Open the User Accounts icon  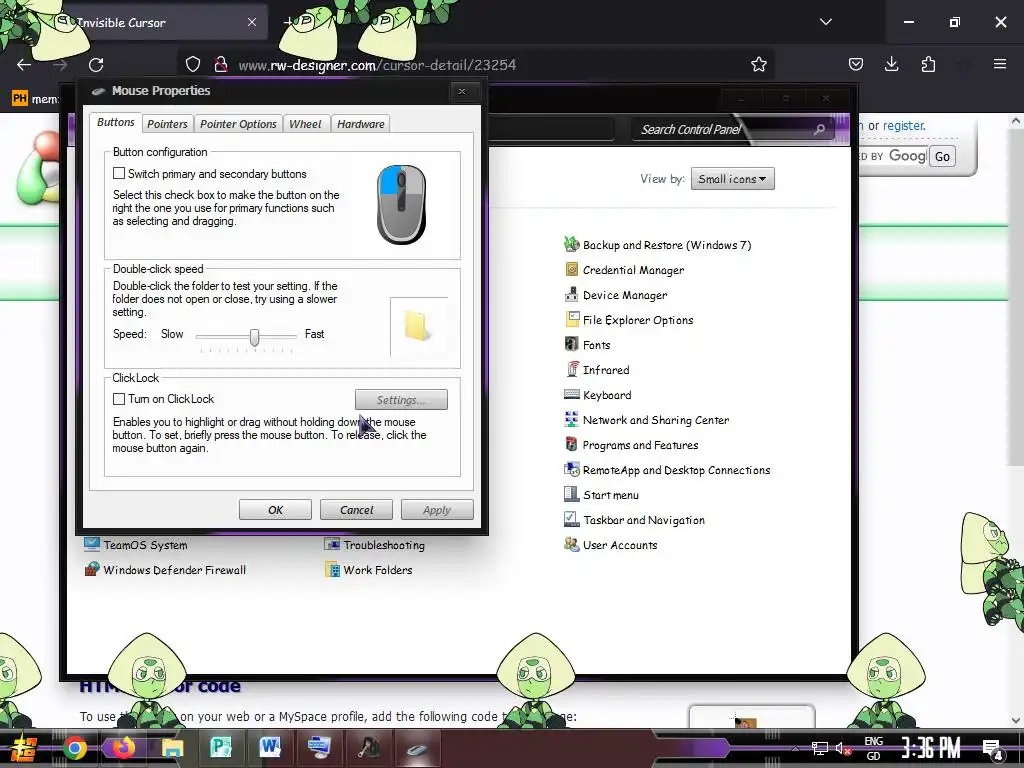pyautogui.click(x=571, y=544)
